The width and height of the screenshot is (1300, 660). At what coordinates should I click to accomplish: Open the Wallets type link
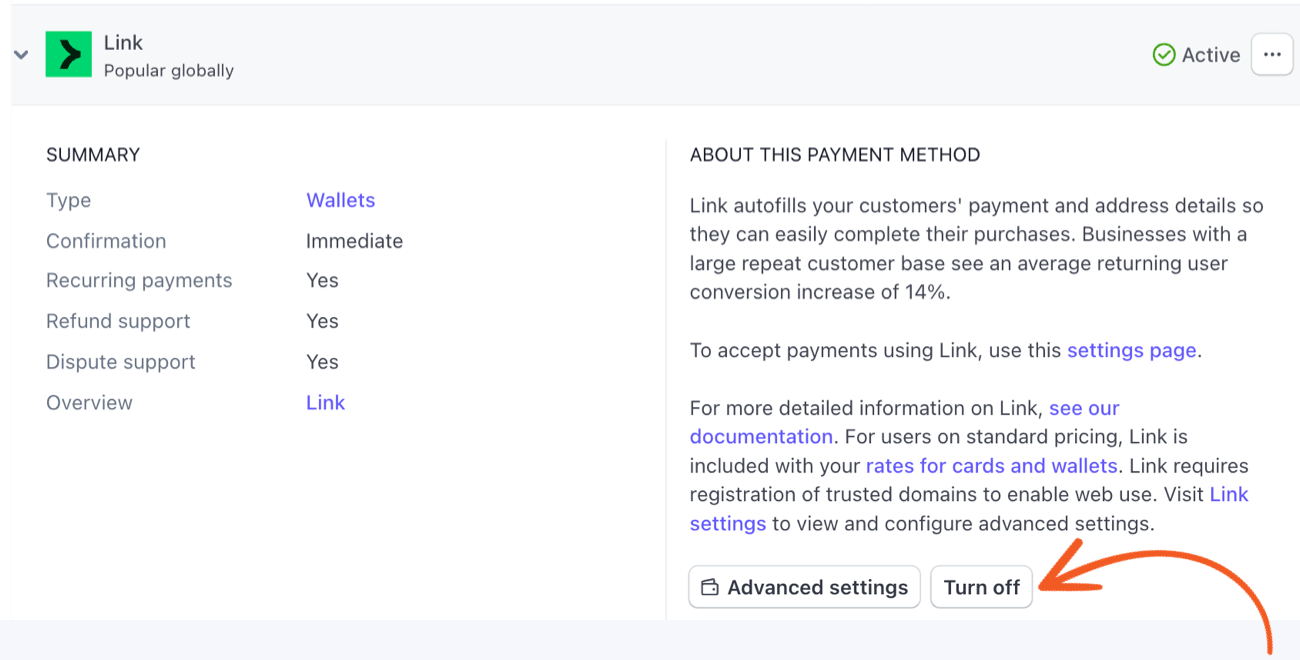click(x=341, y=200)
